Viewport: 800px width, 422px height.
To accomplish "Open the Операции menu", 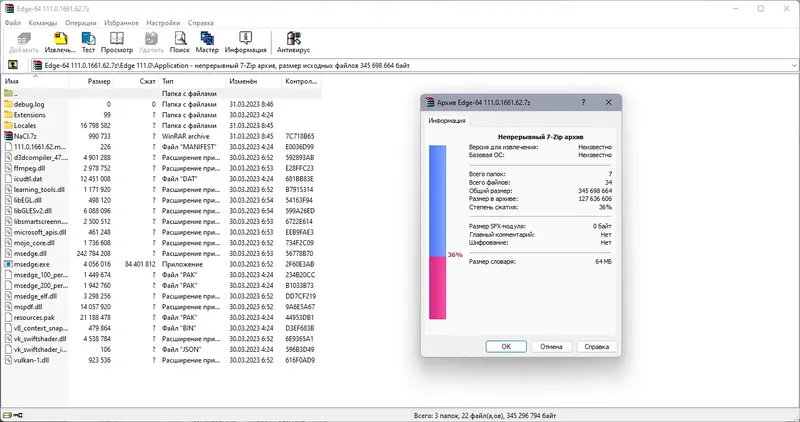I will pyautogui.click(x=81, y=23).
